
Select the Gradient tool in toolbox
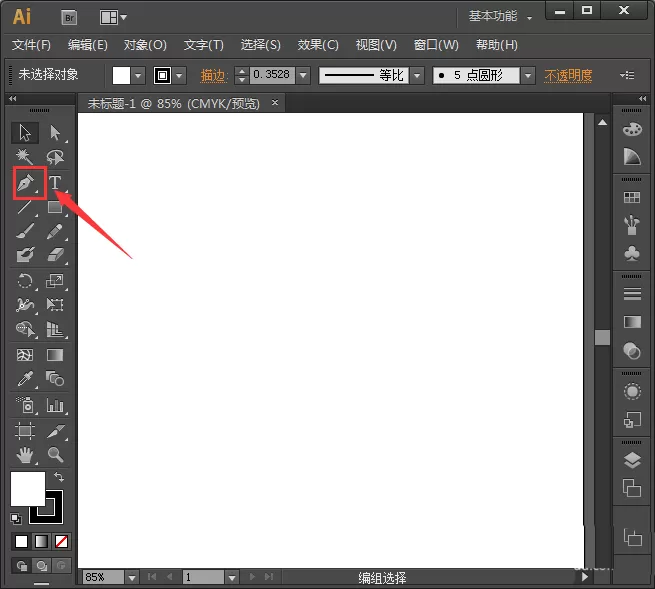(55, 355)
